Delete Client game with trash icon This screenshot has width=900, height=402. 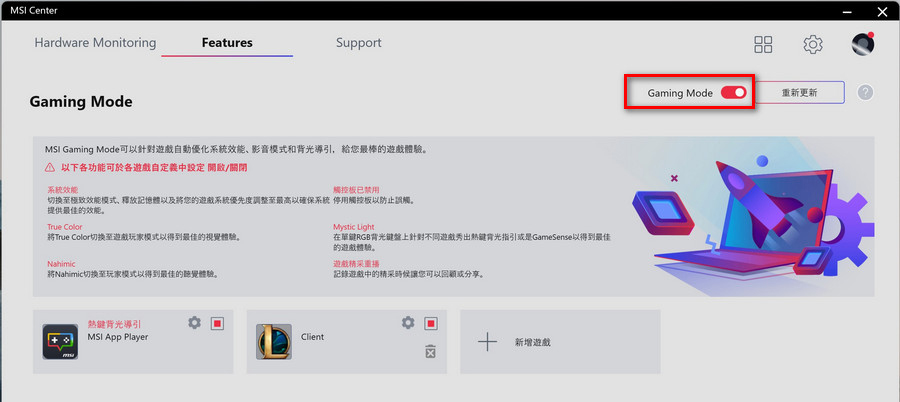click(430, 351)
